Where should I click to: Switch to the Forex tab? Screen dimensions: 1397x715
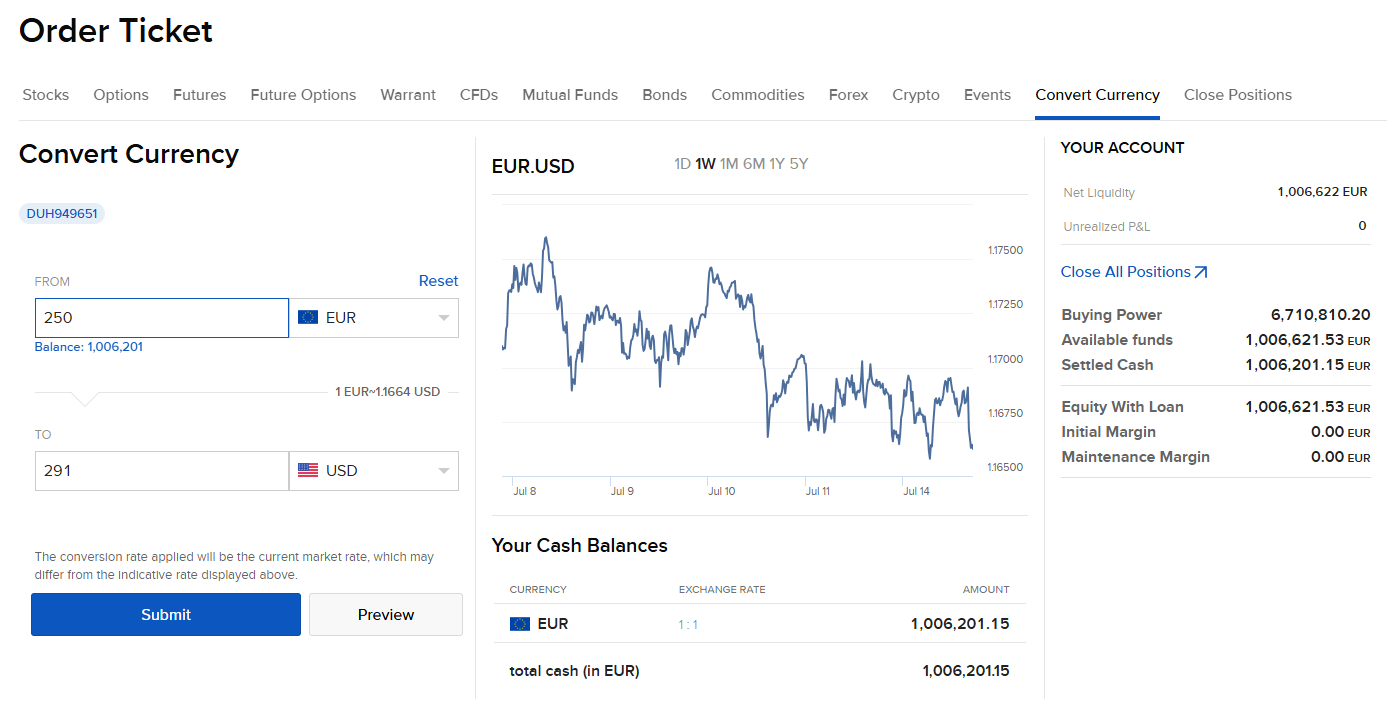(x=848, y=94)
